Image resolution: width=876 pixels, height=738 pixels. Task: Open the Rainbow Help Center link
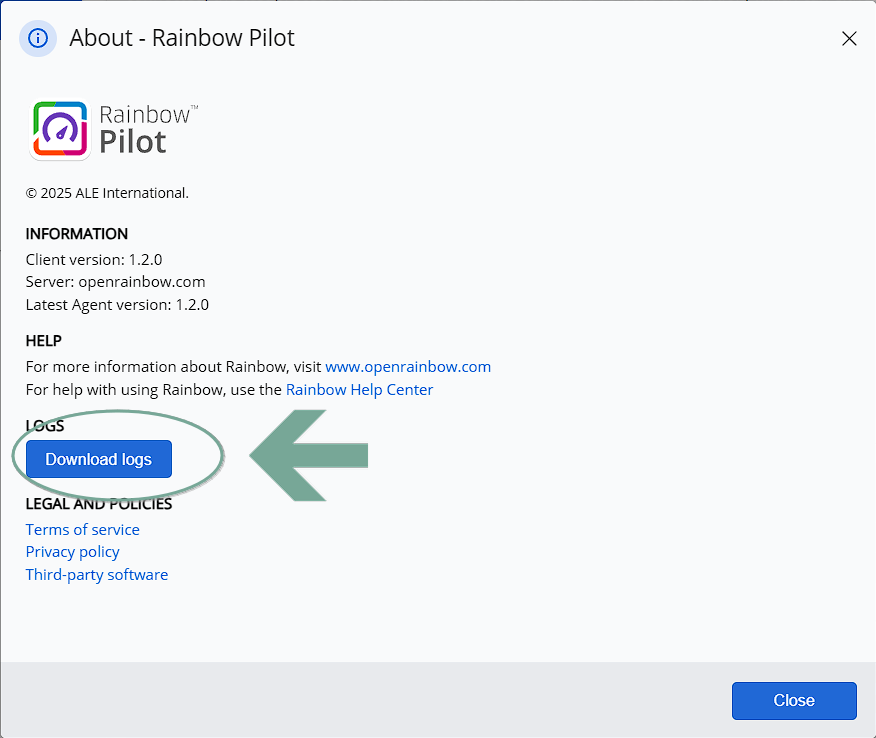pos(359,389)
